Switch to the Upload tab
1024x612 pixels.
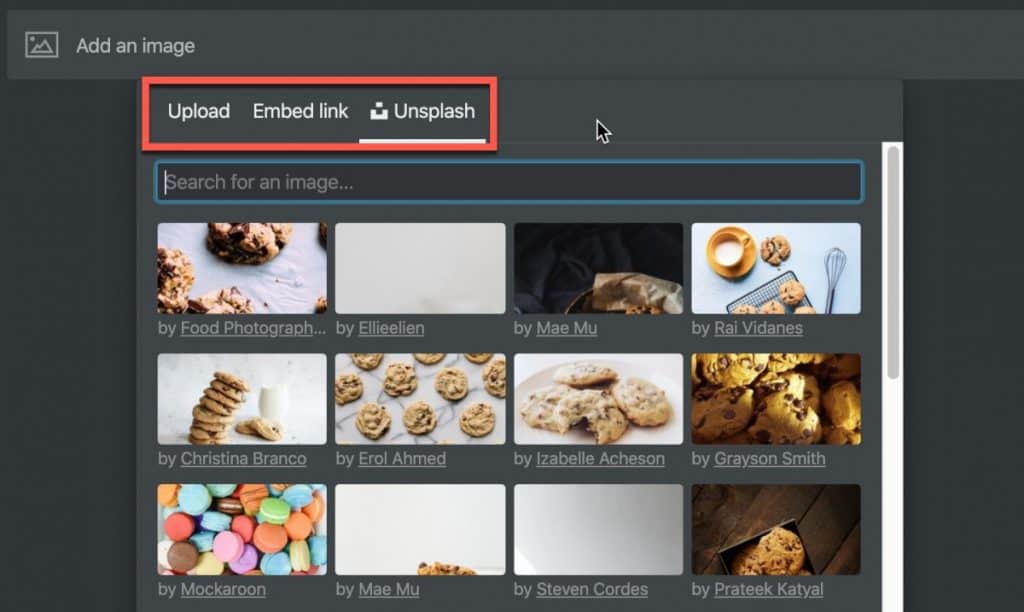(199, 111)
